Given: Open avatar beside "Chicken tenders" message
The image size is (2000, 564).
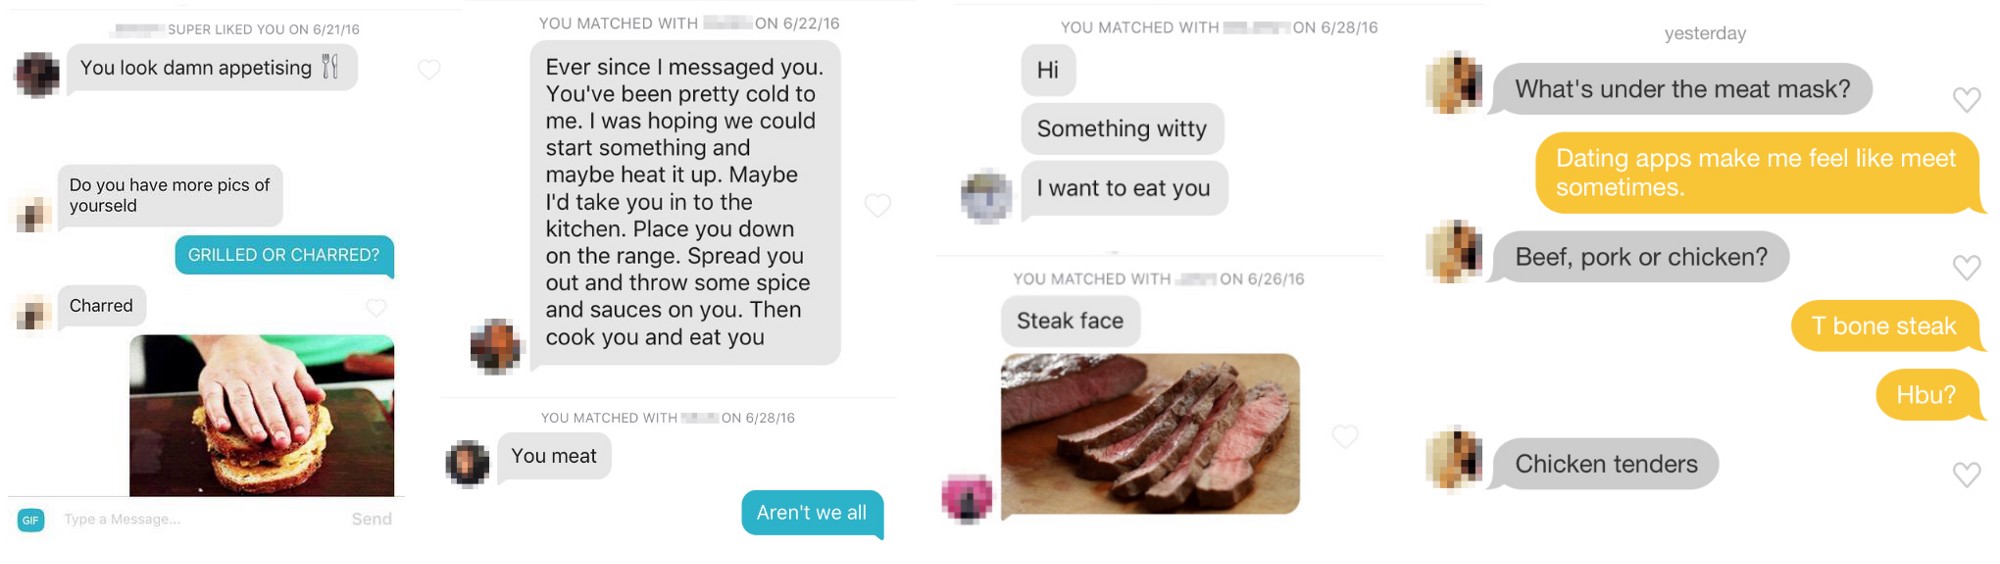Looking at the screenshot, I should (1454, 459).
